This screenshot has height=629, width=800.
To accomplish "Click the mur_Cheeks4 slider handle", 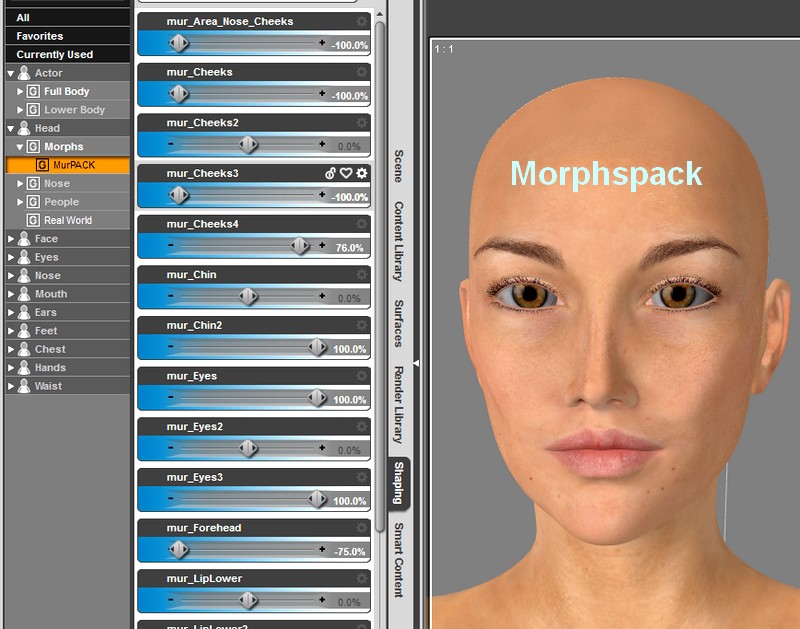I will tap(300, 246).
